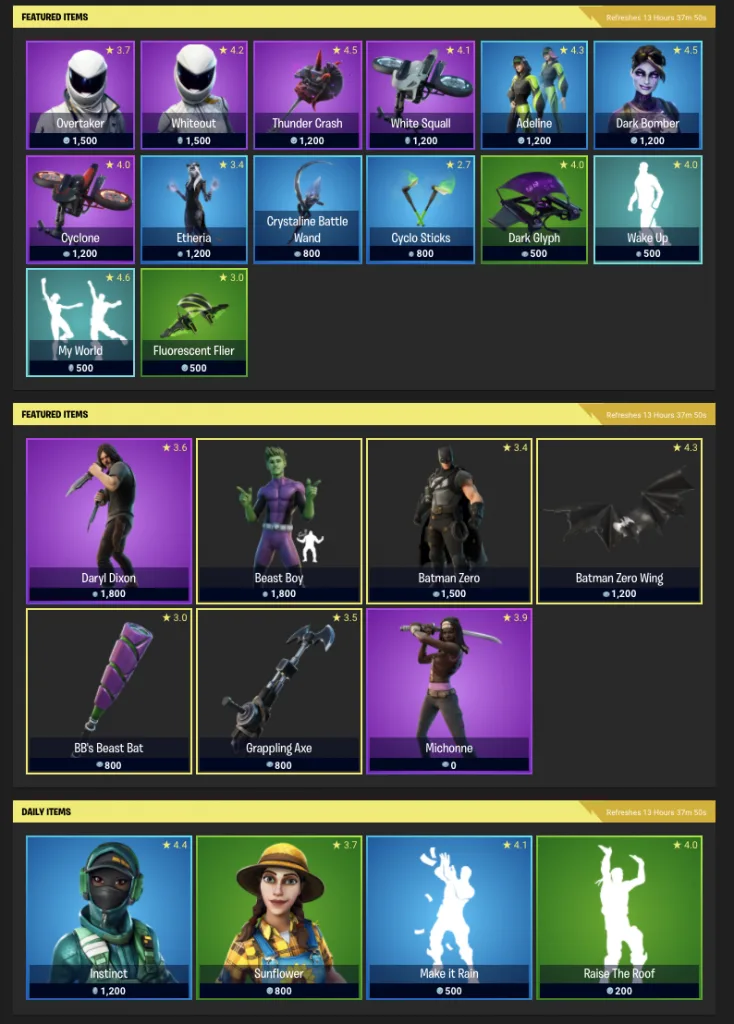Open the Fluorescent Flier glider
The width and height of the screenshot is (734, 1024).
[x=194, y=323]
